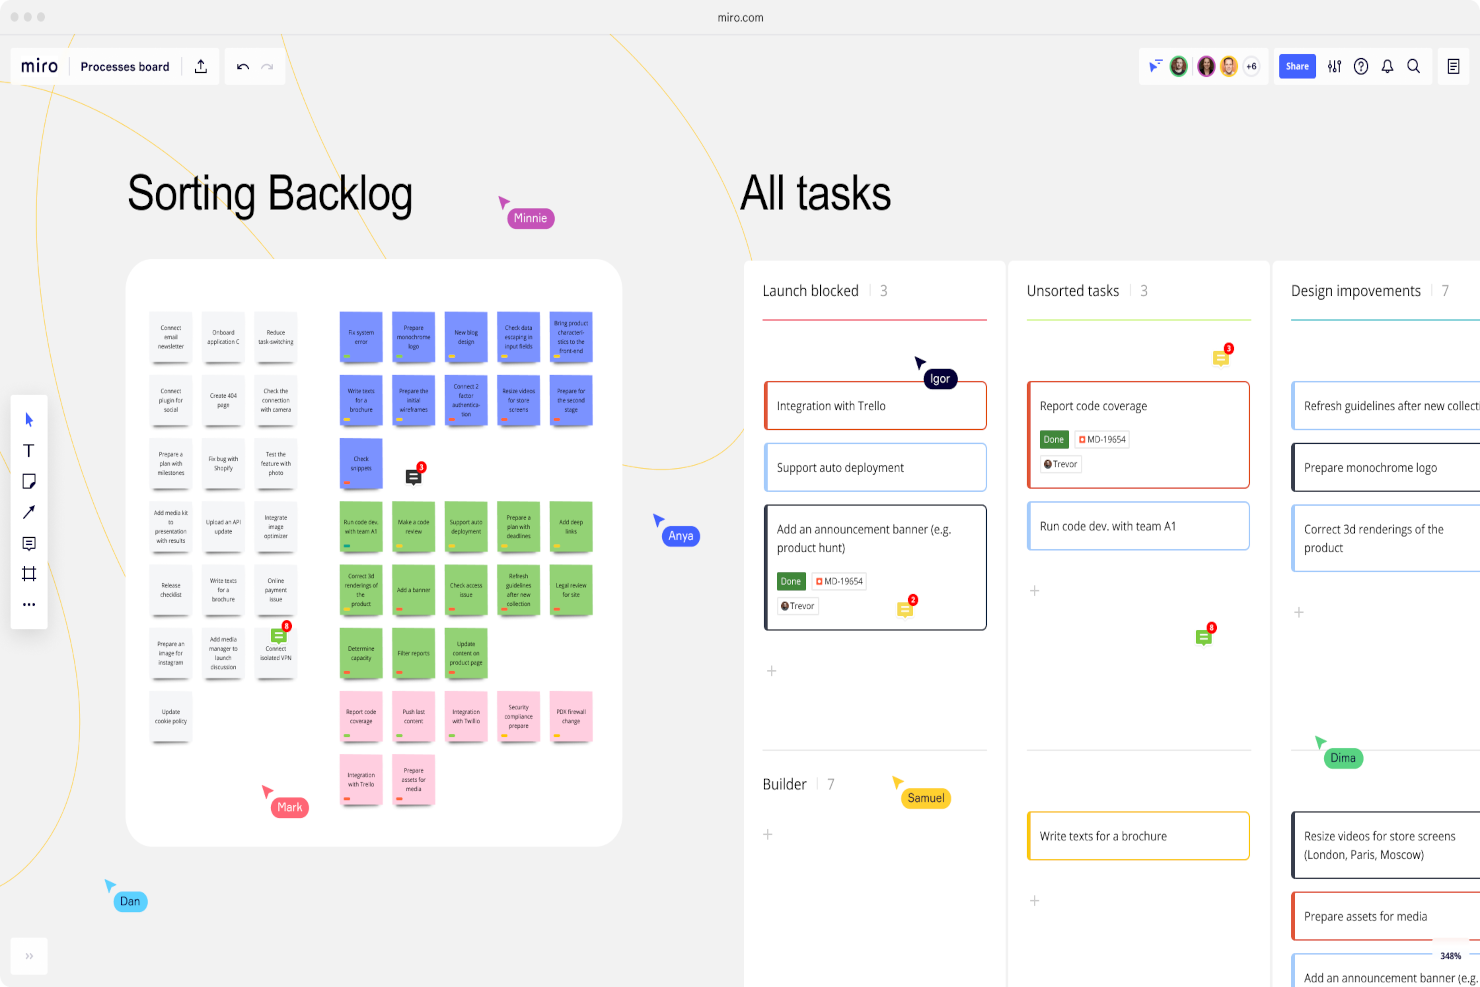Screen dimensions: 1480x987
Task: Select green Make a code review sticky note
Action: 413,527
